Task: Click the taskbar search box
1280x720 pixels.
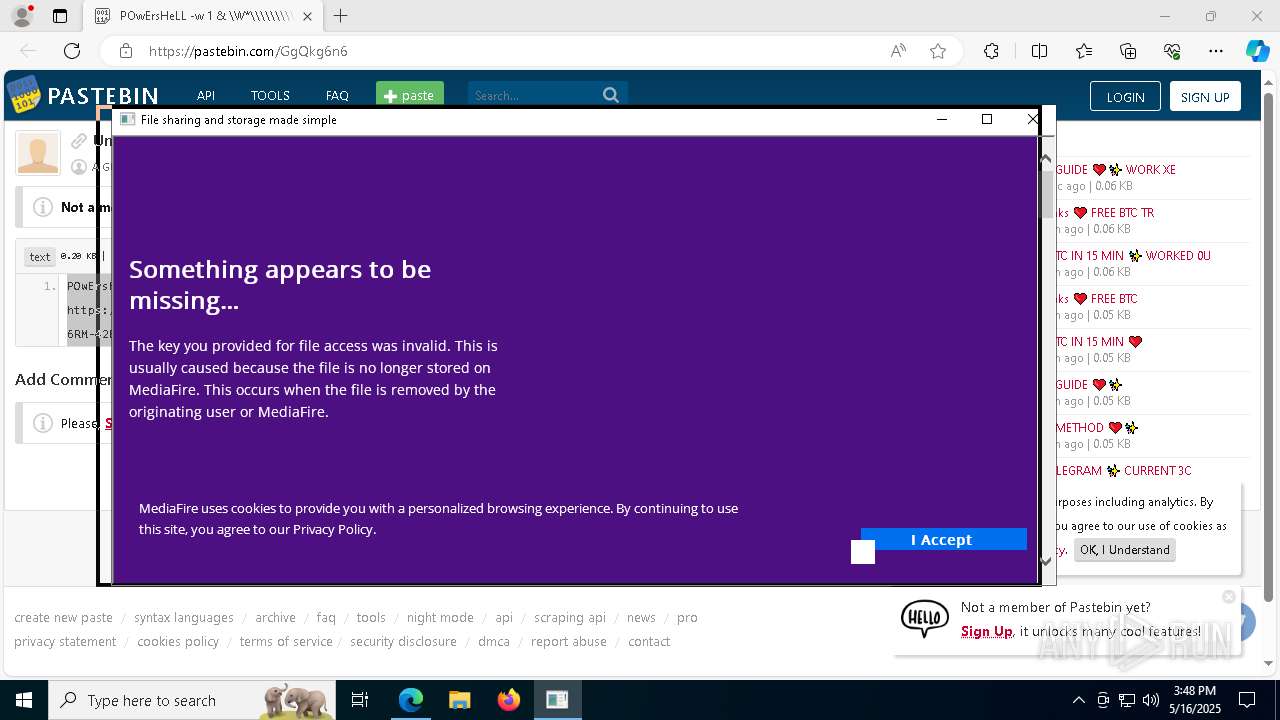Action: 193,700
